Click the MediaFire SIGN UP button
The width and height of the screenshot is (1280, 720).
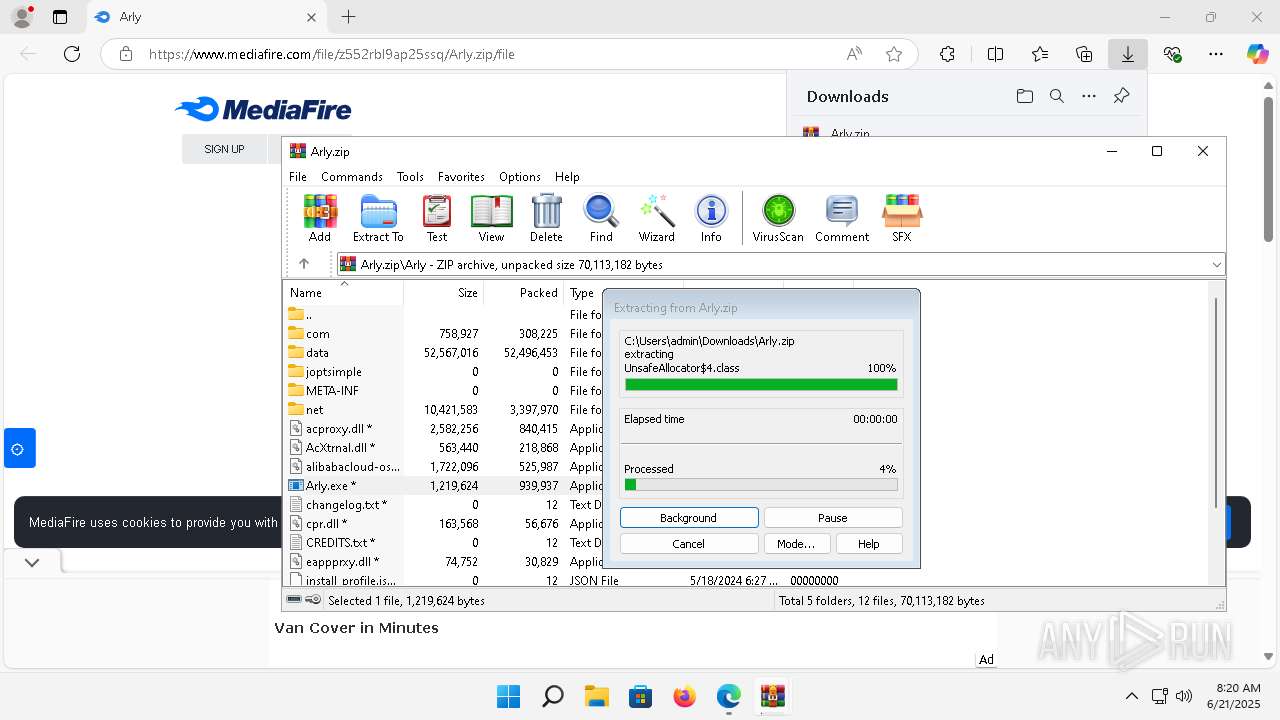pos(224,149)
